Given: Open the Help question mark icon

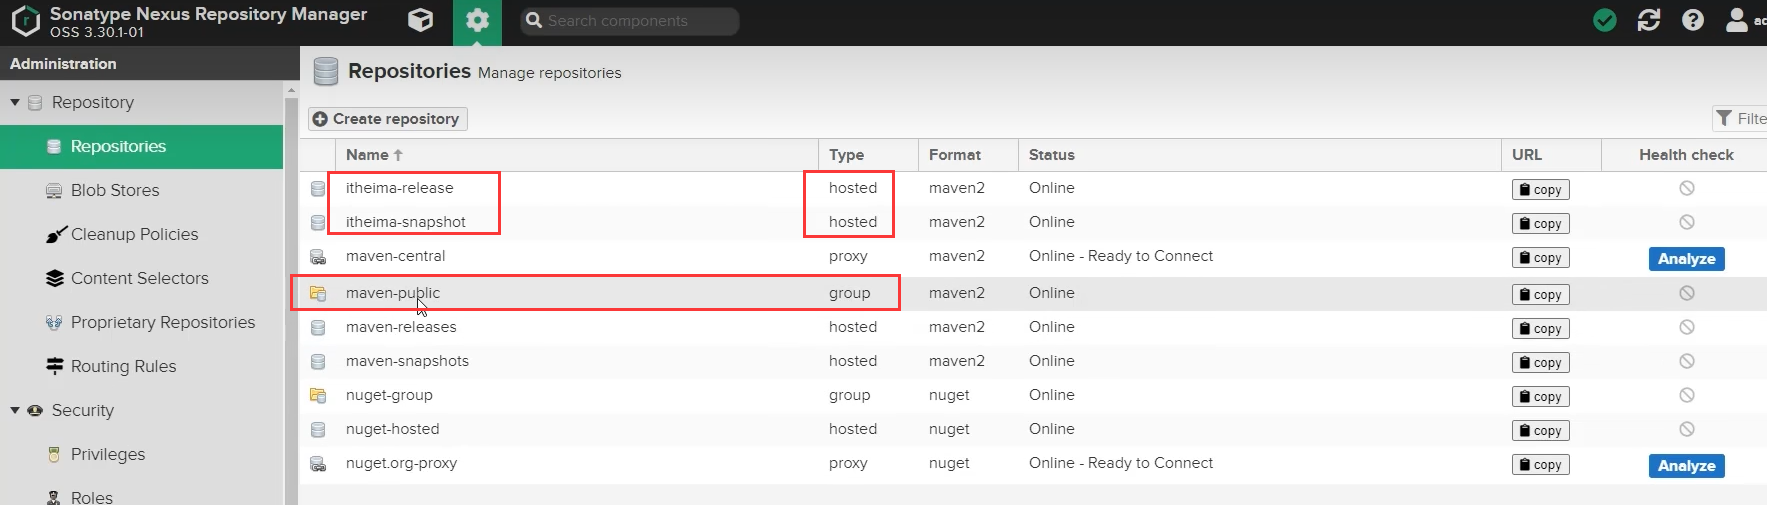Looking at the screenshot, I should (1692, 21).
